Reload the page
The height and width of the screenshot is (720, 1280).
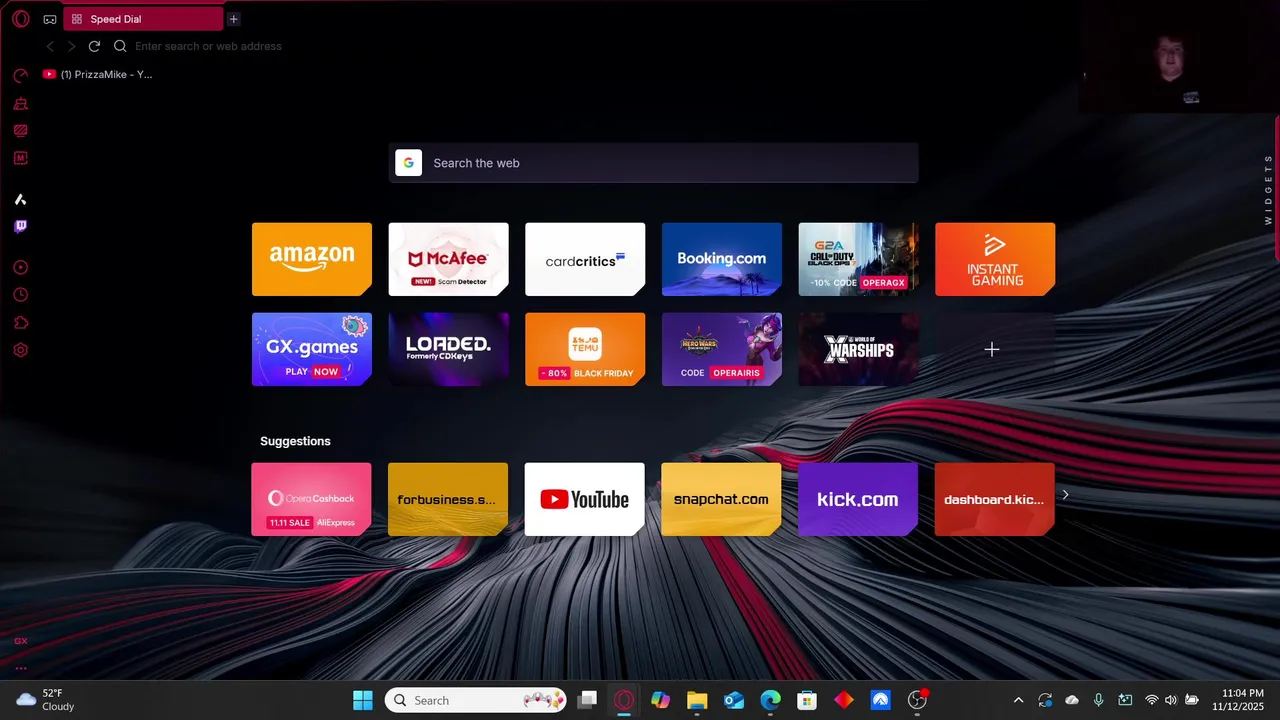click(x=94, y=46)
